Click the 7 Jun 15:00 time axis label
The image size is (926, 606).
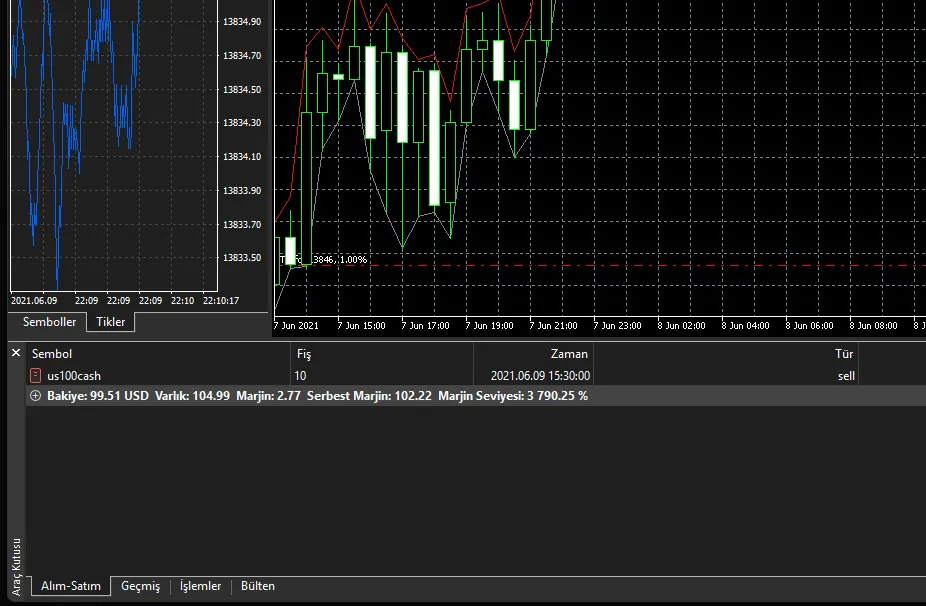click(361, 325)
